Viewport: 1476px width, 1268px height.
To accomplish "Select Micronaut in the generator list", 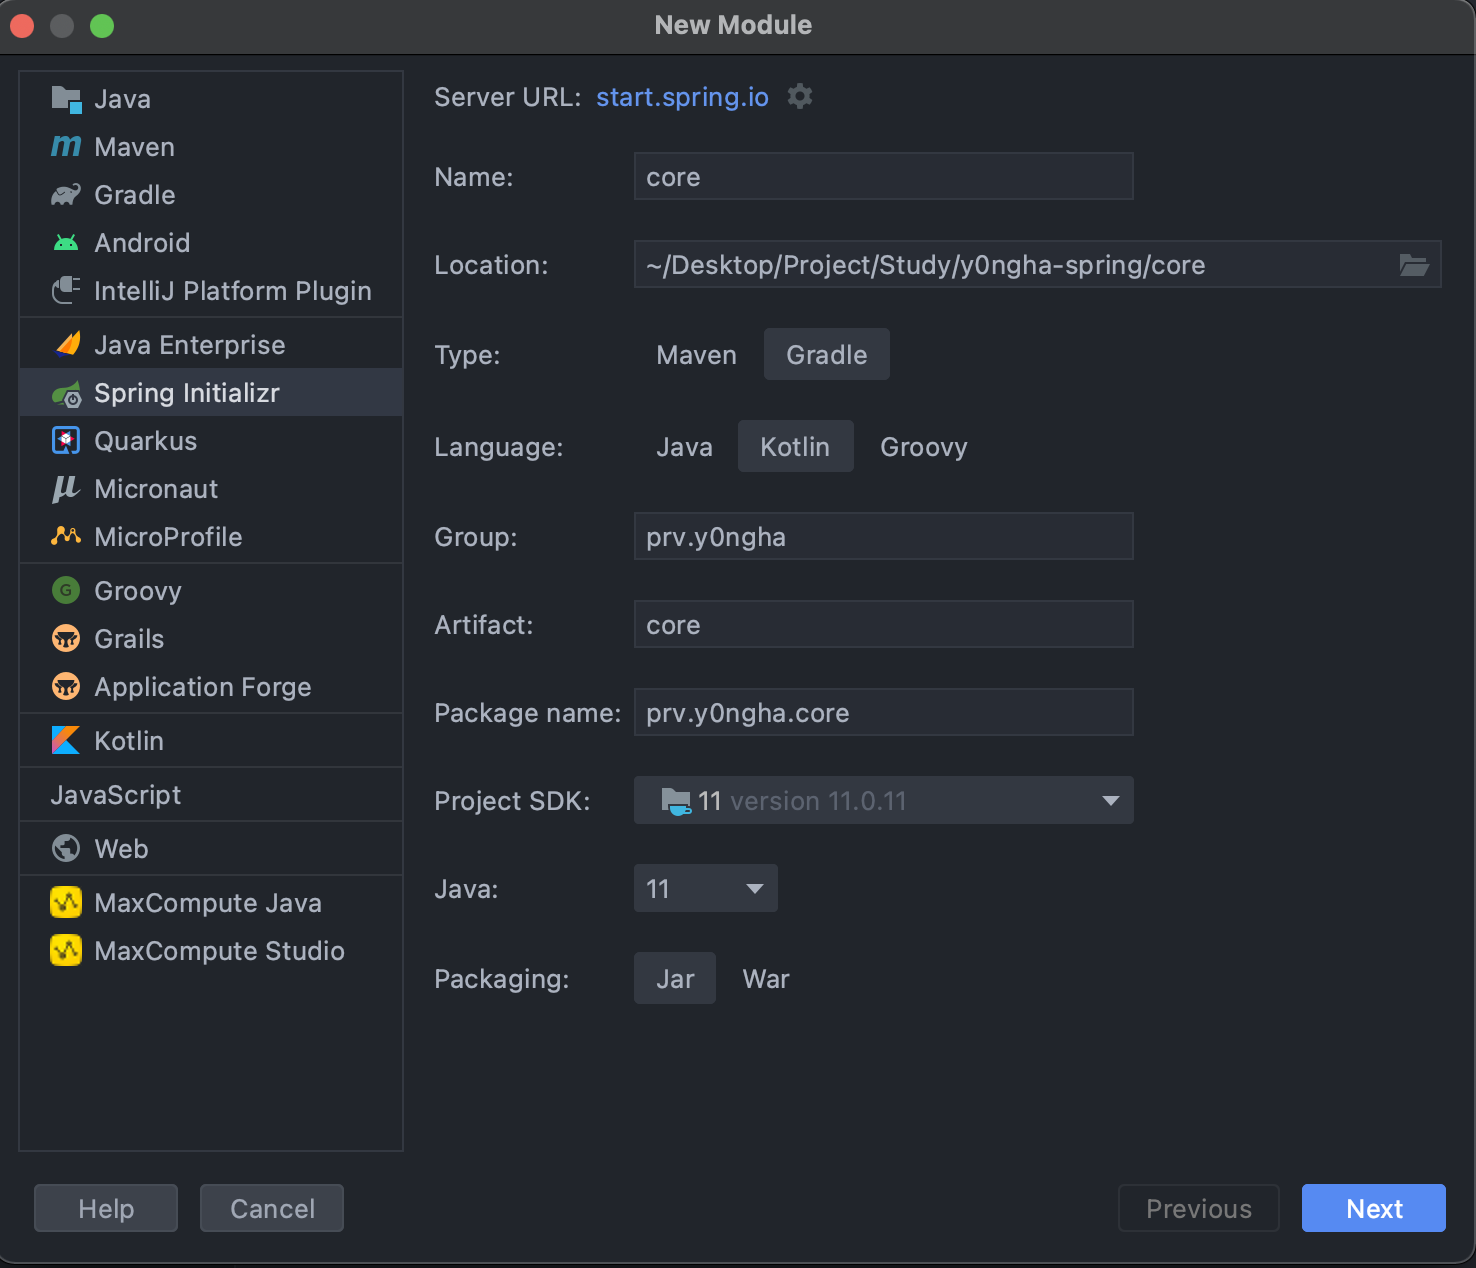I will (211, 489).
